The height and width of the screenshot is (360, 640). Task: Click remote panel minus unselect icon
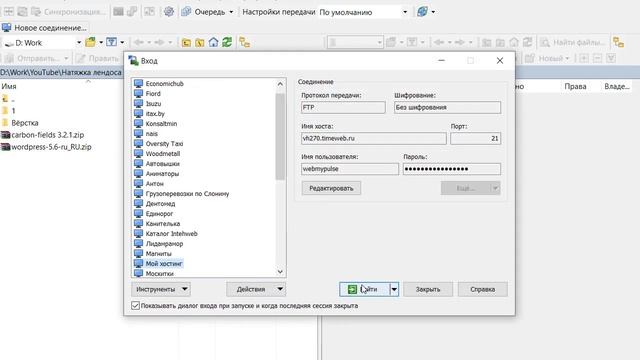pos(597,58)
